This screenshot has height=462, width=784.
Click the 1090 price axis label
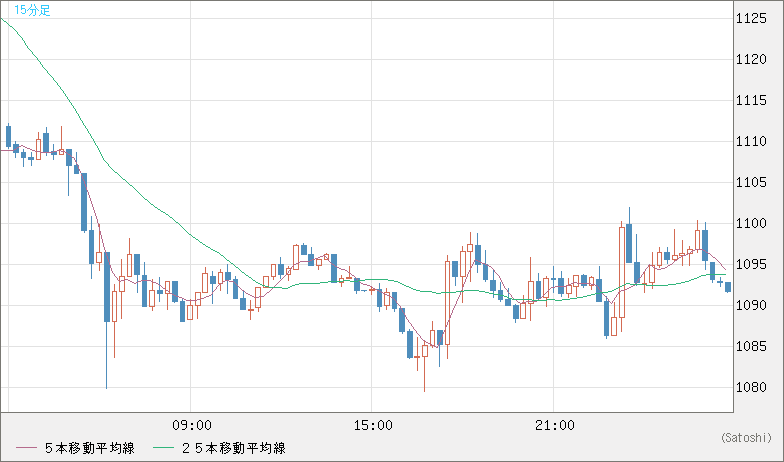[751, 305]
